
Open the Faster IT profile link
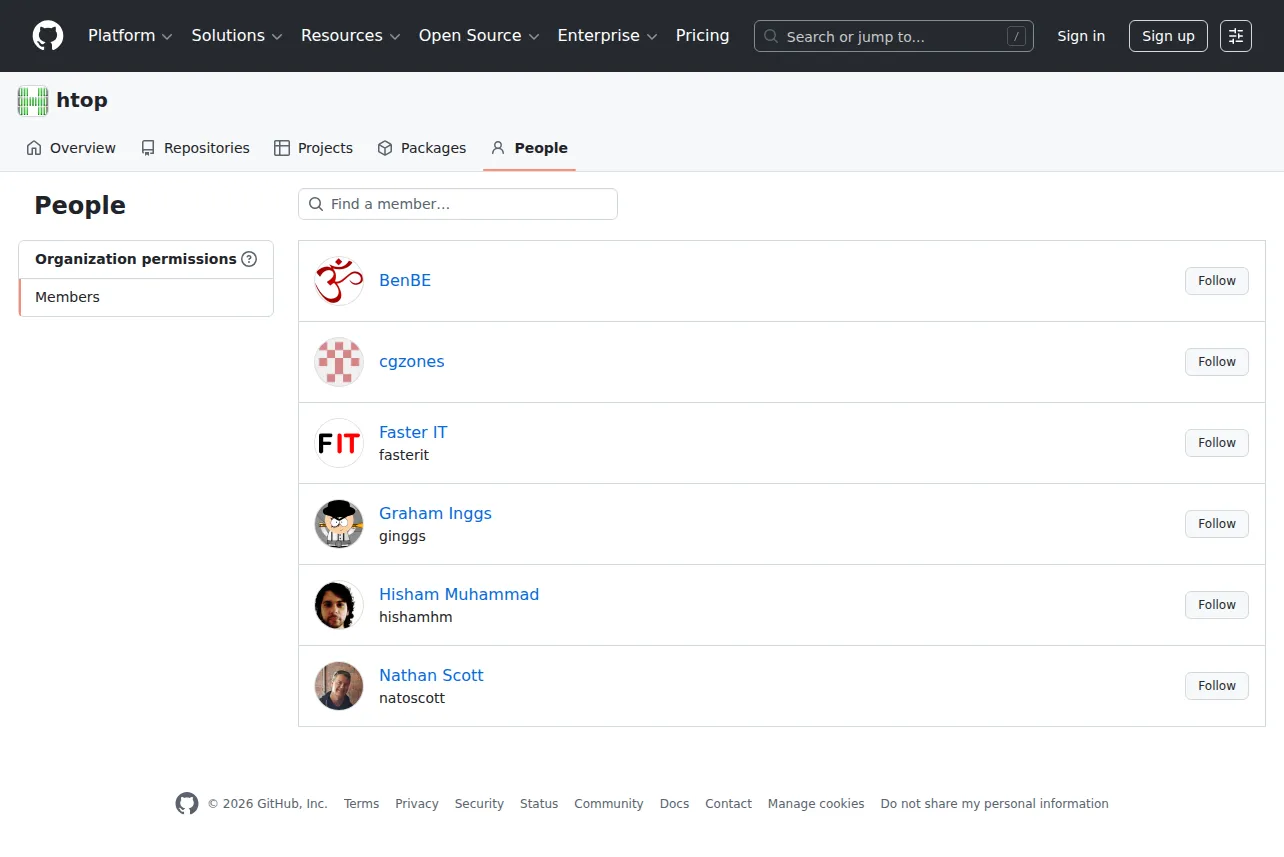coord(413,432)
